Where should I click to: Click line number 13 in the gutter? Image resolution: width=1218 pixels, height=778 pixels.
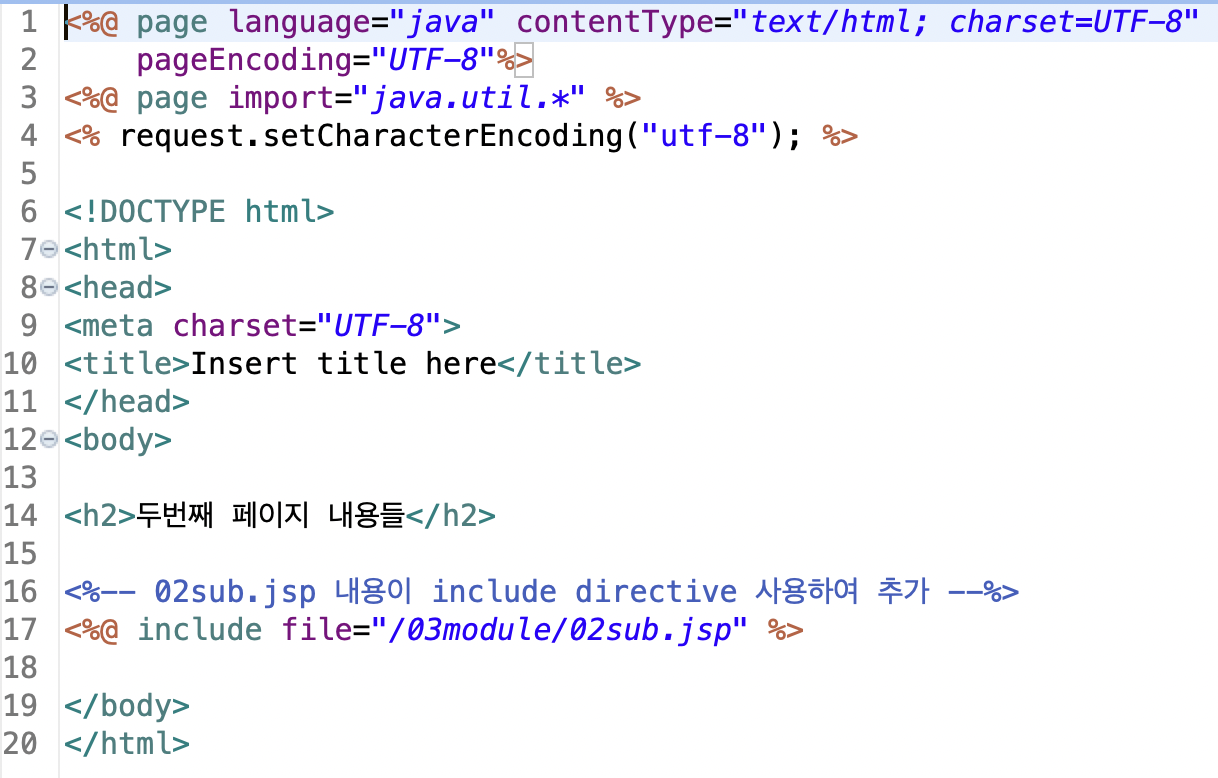(20, 478)
